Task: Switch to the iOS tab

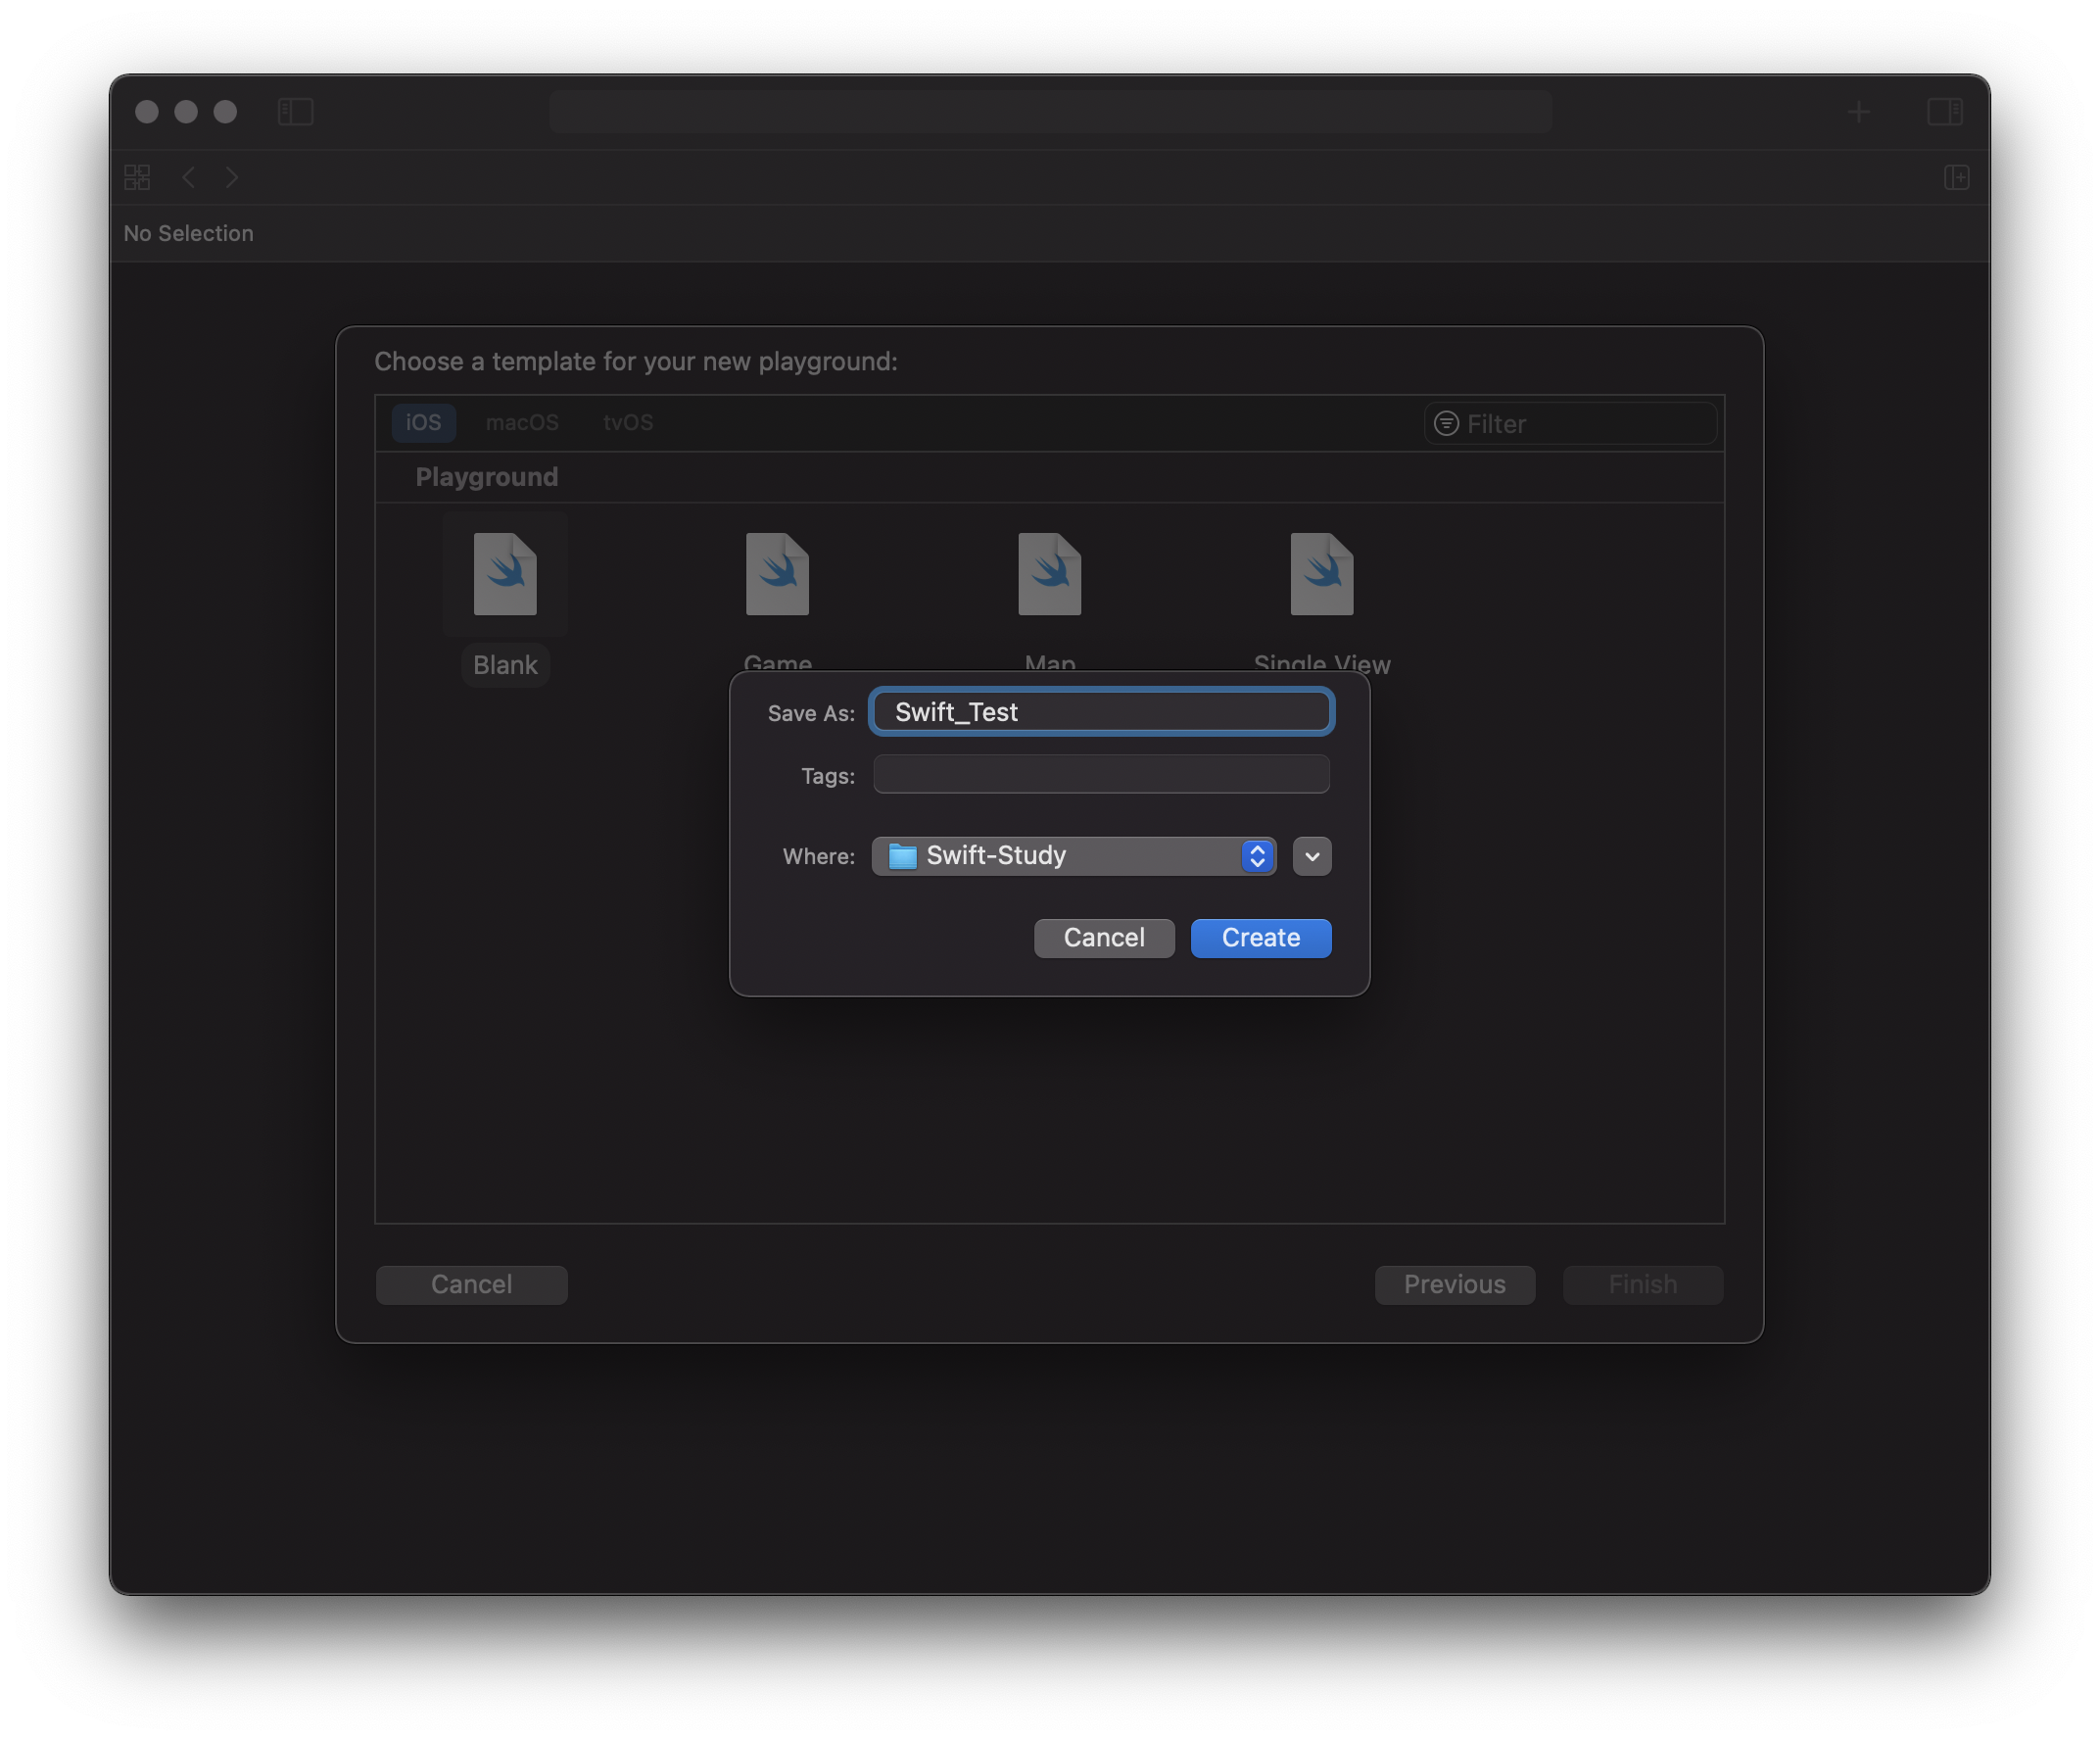Action: pos(423,422)
